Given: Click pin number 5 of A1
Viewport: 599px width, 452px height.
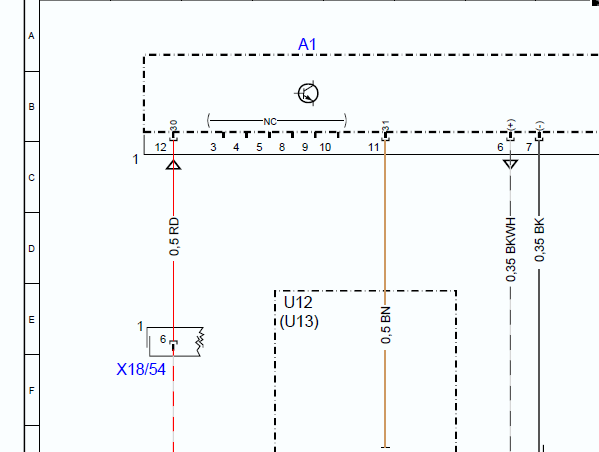Looking at the screenshot, I should tap(259, 147).
